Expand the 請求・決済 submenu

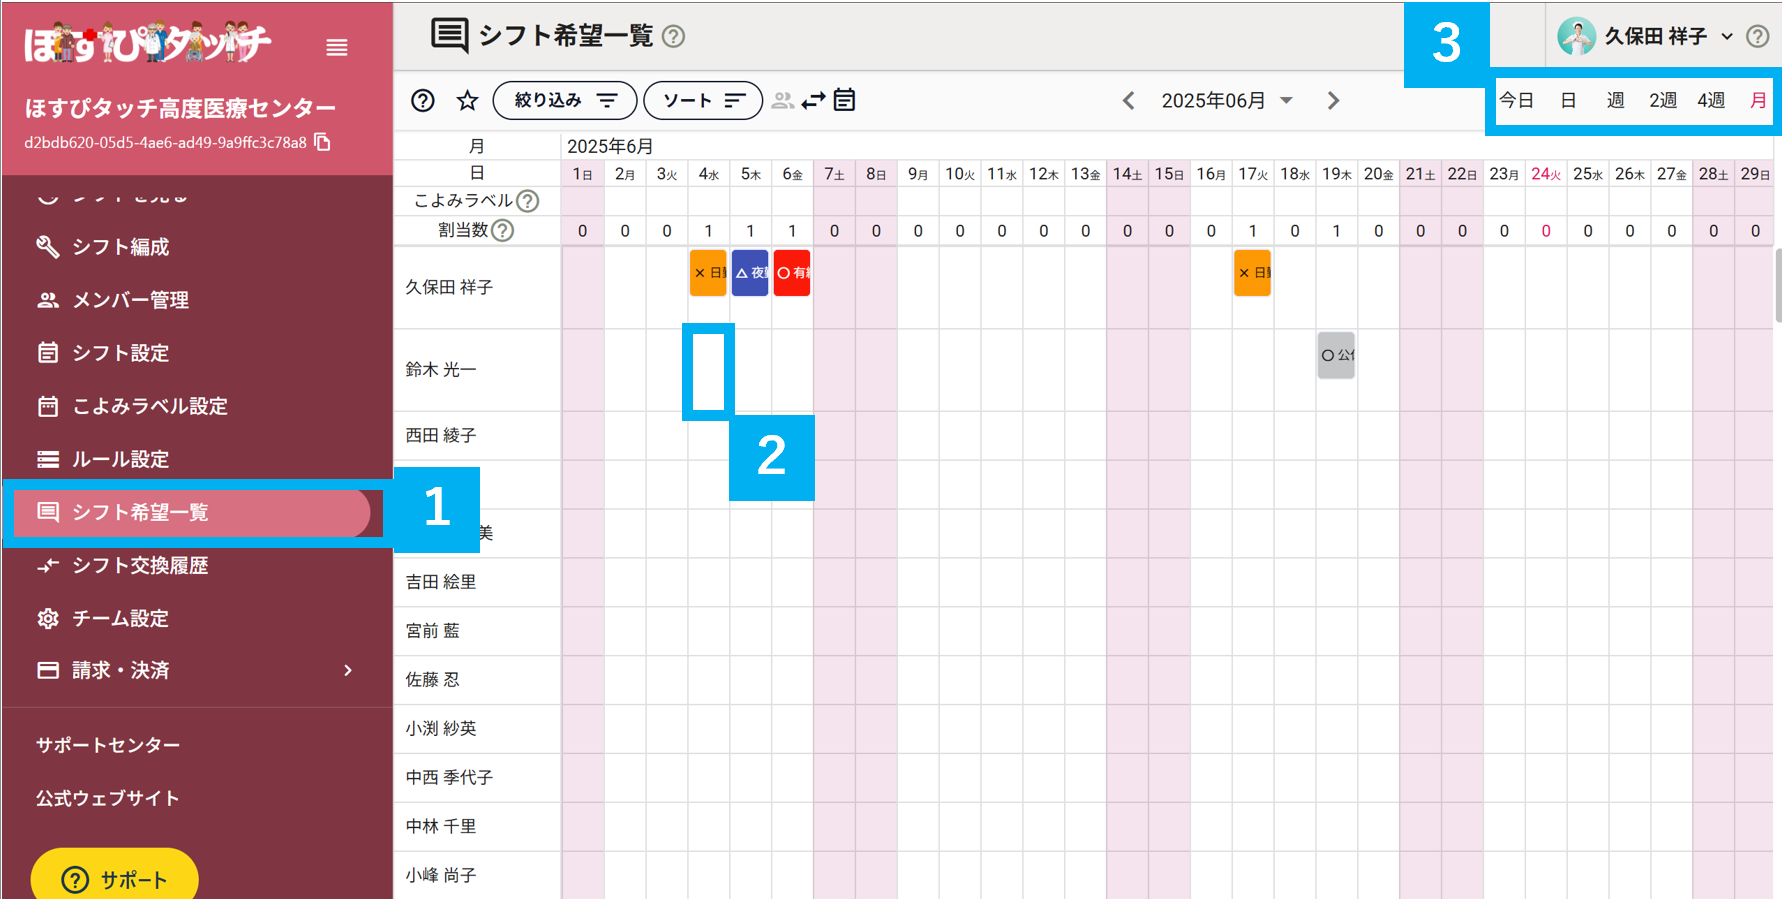click(x=197, y=670)
